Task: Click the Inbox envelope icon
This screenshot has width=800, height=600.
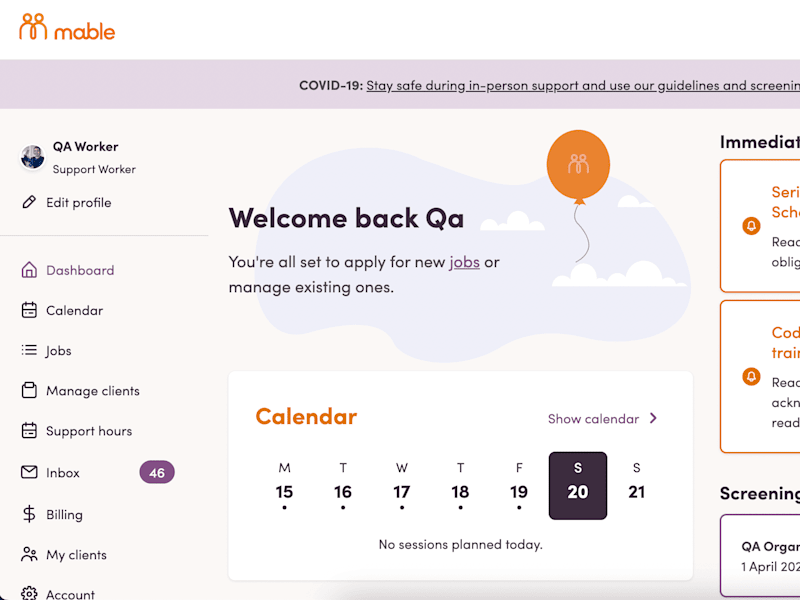Action: pos(29,472)
